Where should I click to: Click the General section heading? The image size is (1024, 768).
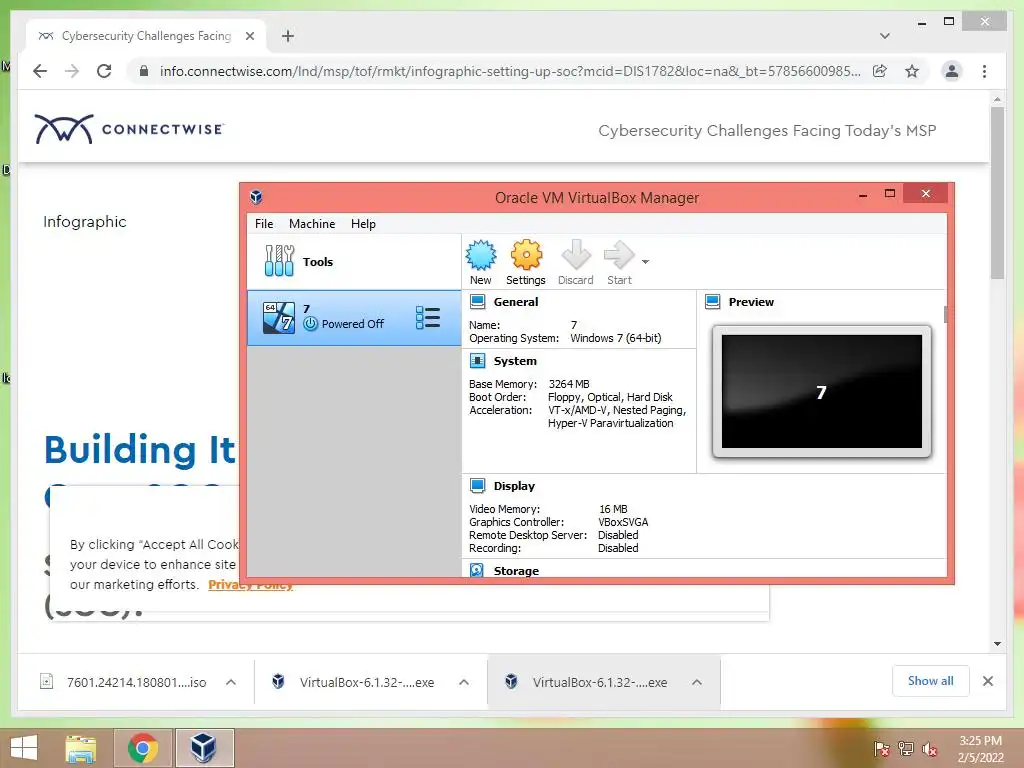tap(516, 302)
